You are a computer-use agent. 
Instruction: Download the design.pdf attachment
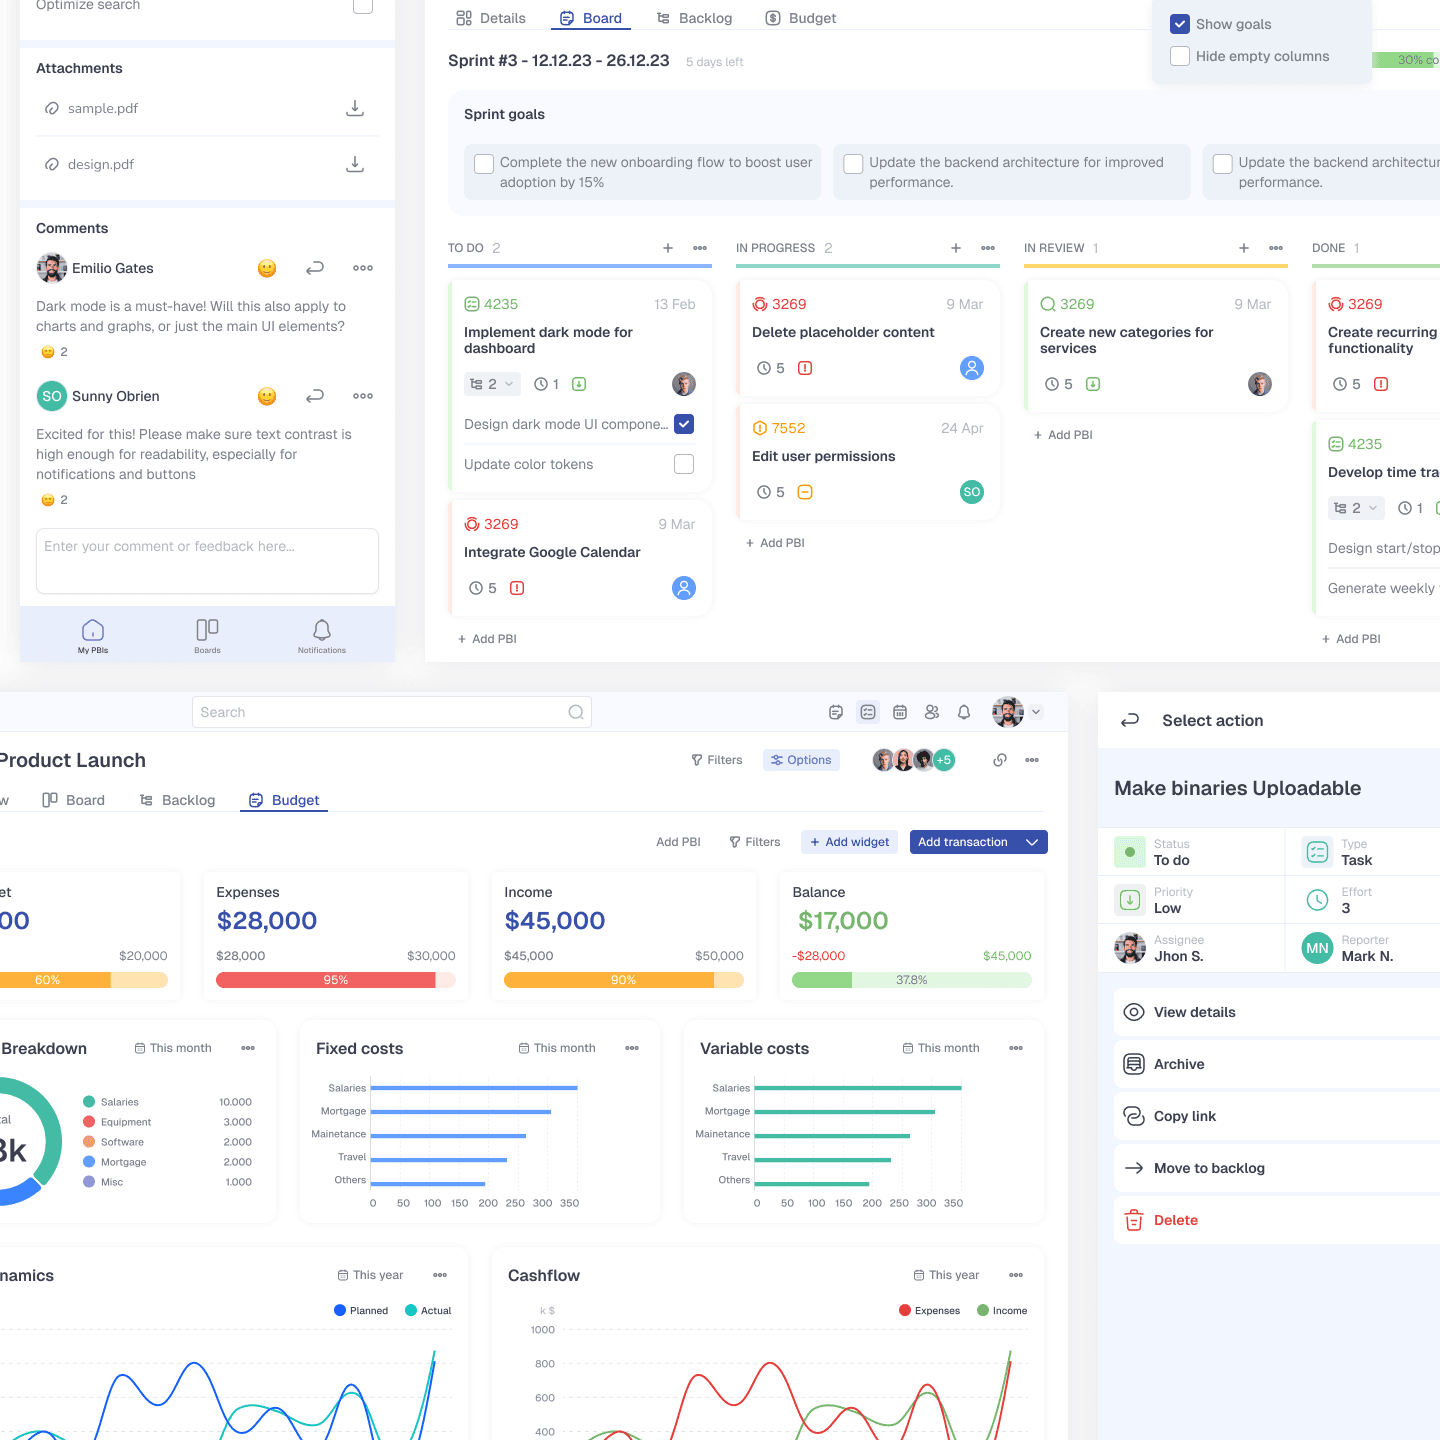(x=355, y=164)
